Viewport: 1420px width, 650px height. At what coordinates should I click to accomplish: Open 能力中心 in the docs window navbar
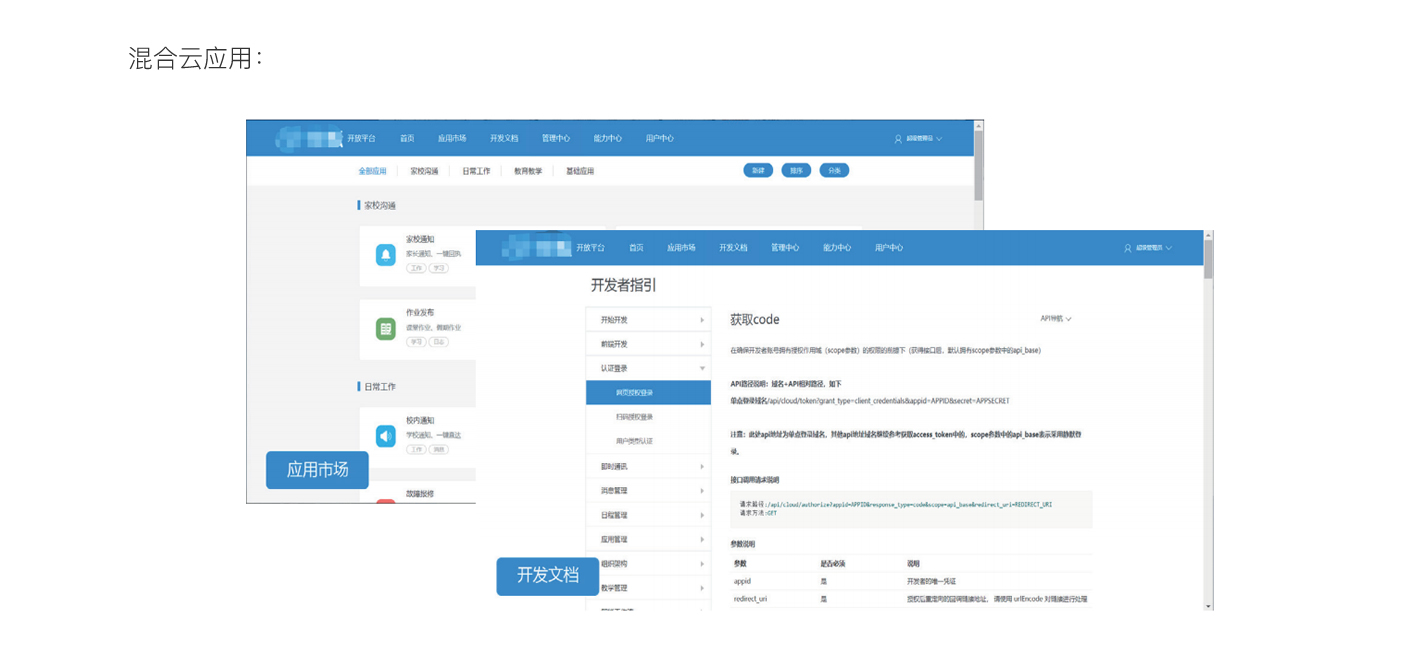[836, 248]
